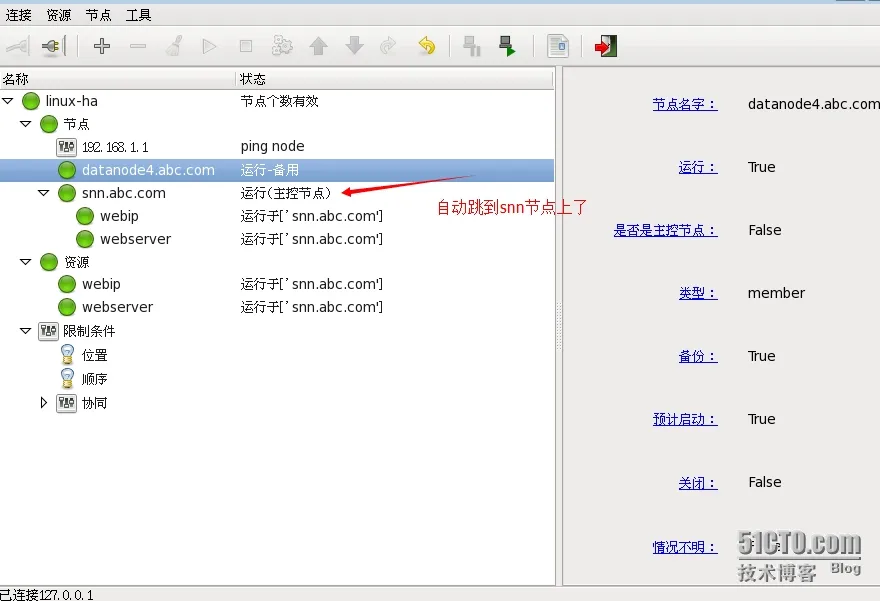Click the 运行: link label
Viewport: 880px width, 601px height.
point(698,167)
